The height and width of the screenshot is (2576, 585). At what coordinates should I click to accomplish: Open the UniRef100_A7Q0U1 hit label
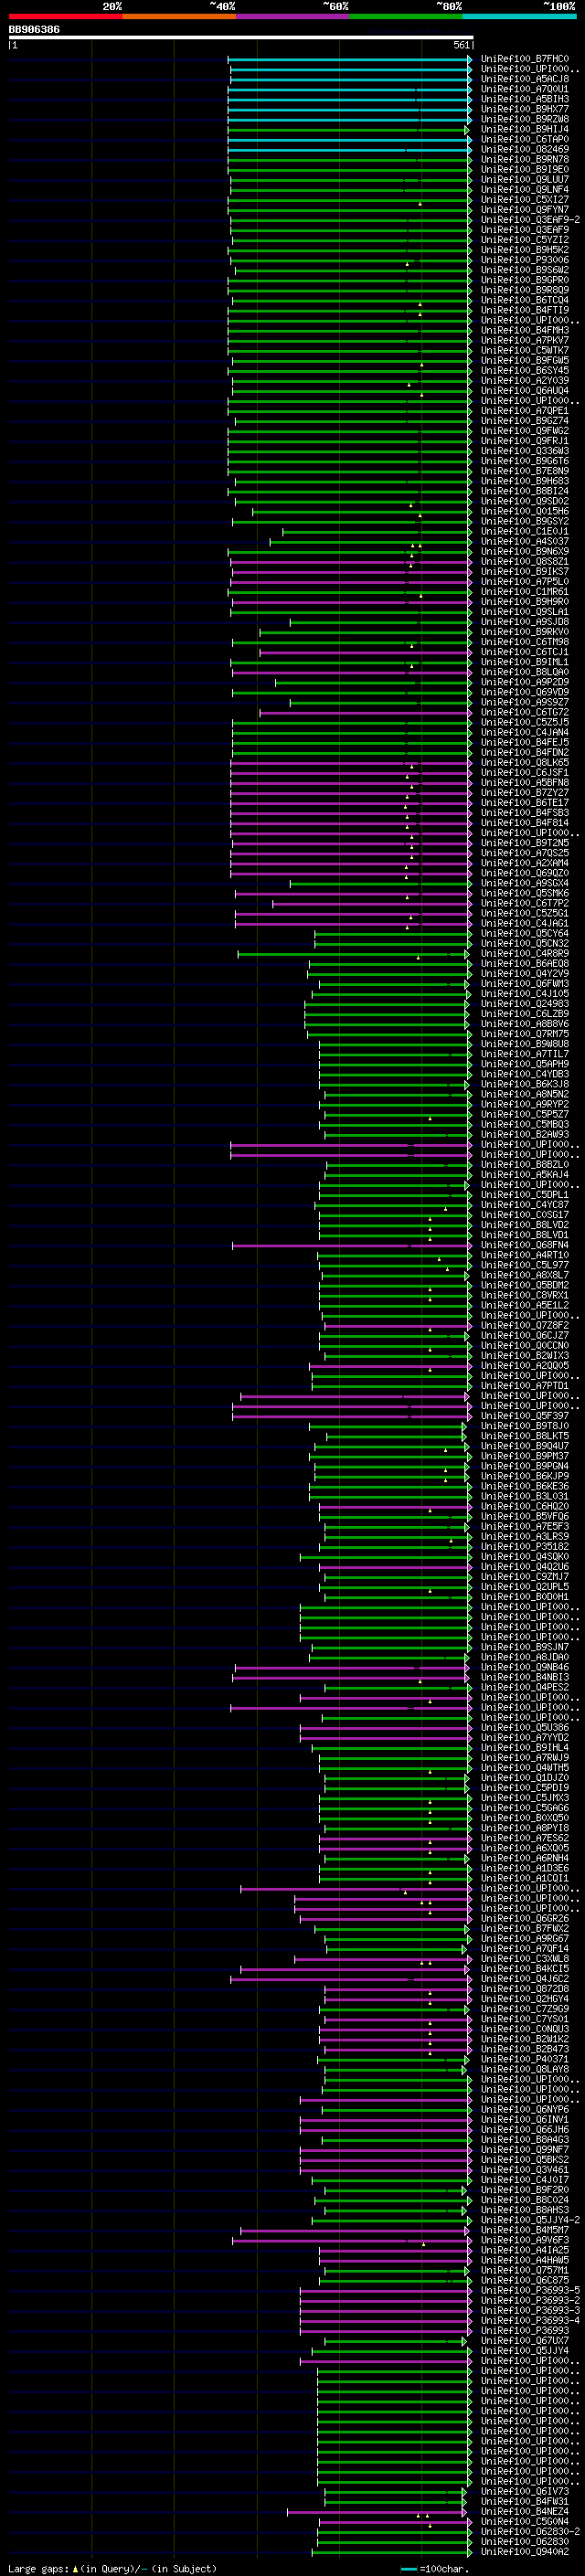pyautogui.click(x=525, y=89)
